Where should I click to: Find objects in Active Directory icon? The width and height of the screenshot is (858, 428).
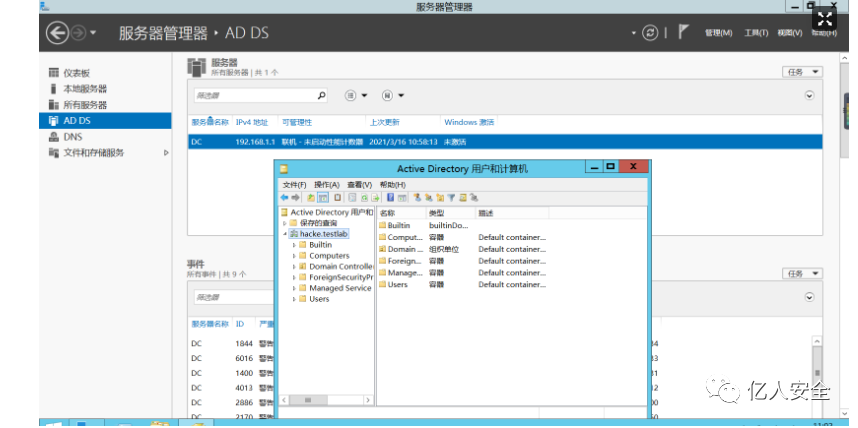[463, 198]
